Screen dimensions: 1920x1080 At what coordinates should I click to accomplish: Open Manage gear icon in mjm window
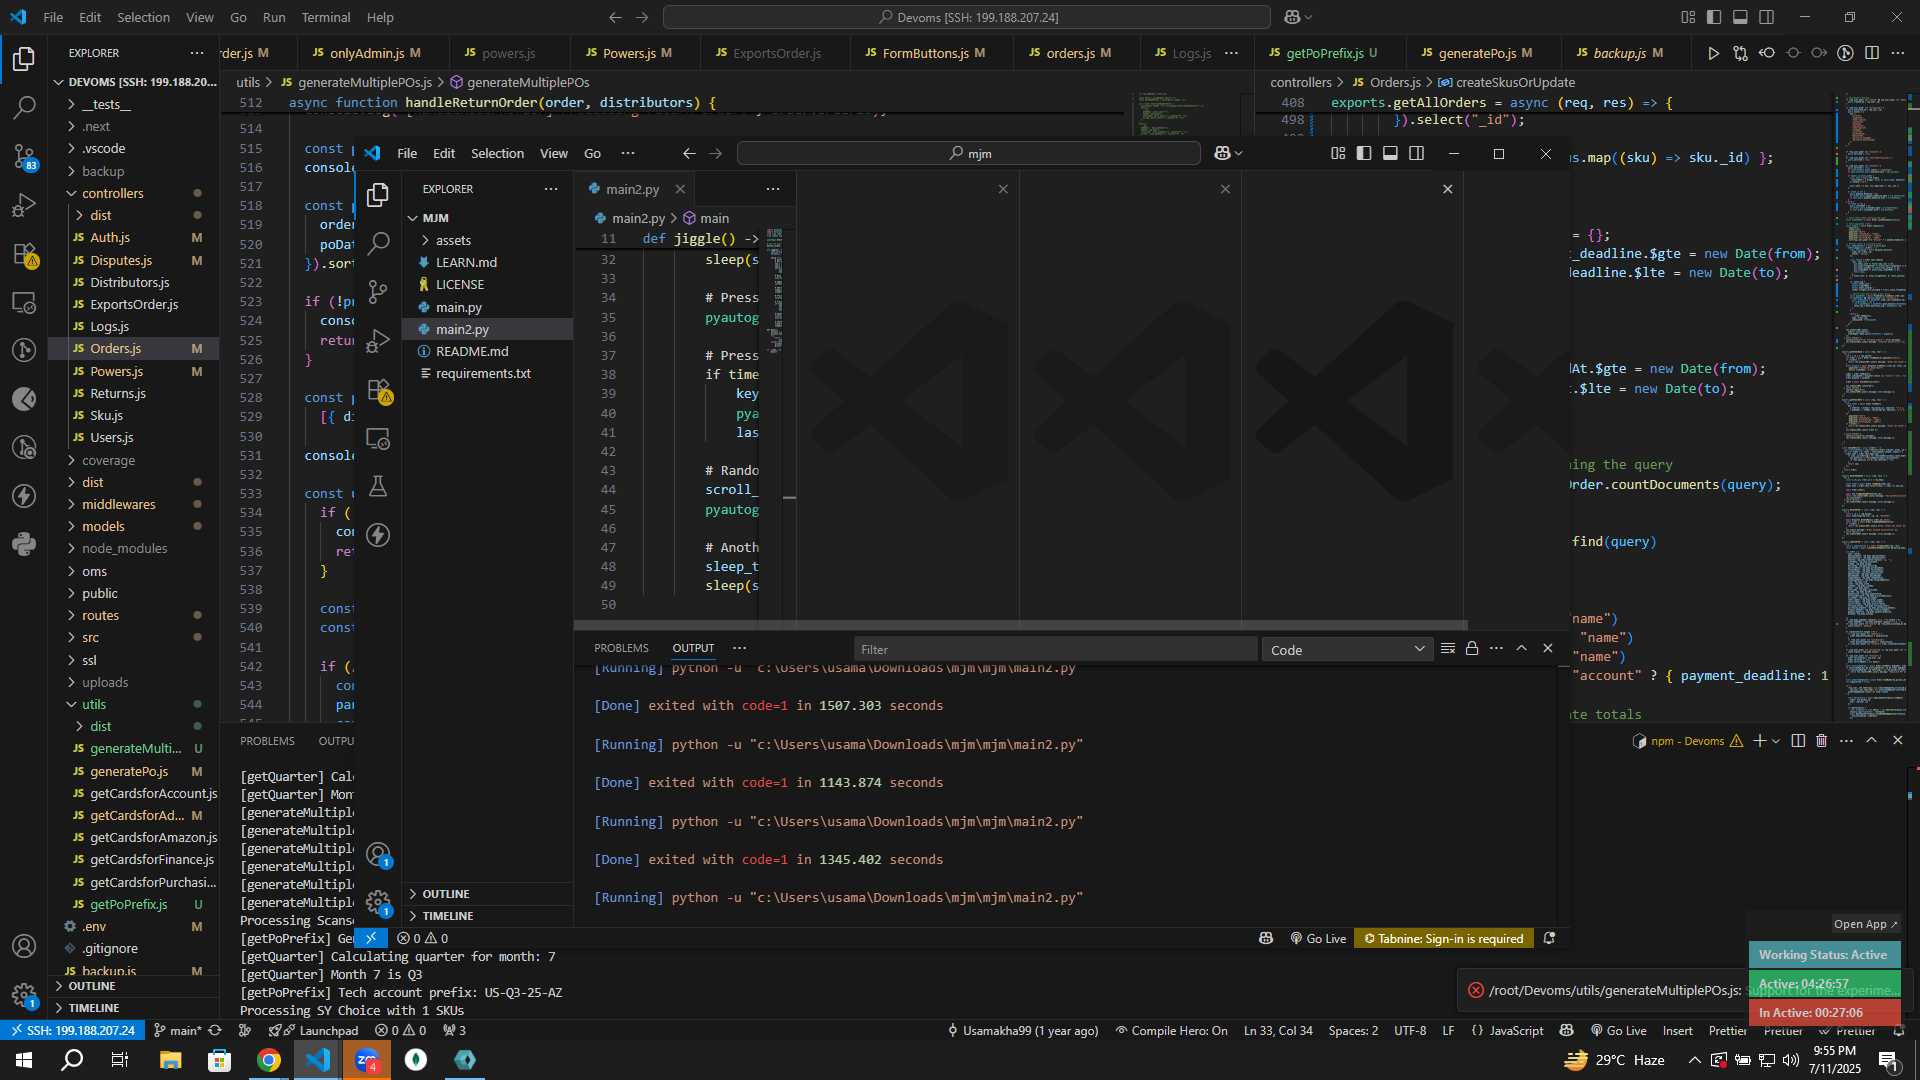click(x=378, y=902)
